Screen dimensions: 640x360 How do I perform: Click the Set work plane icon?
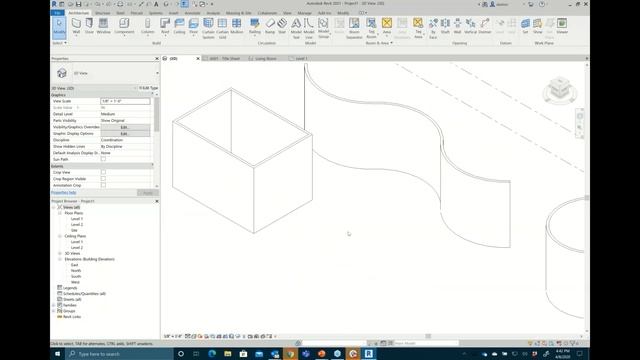525,26
